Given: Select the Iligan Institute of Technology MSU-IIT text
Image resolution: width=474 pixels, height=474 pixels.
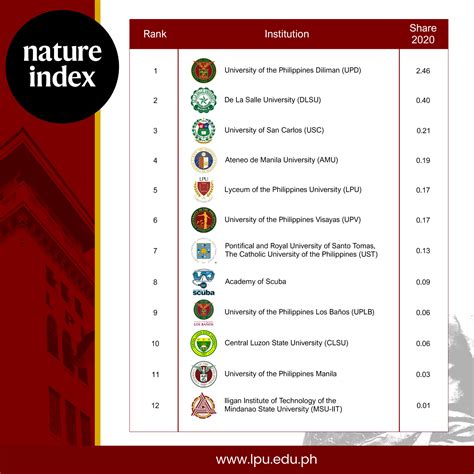Looking at the screenshot, I should 283,405.
